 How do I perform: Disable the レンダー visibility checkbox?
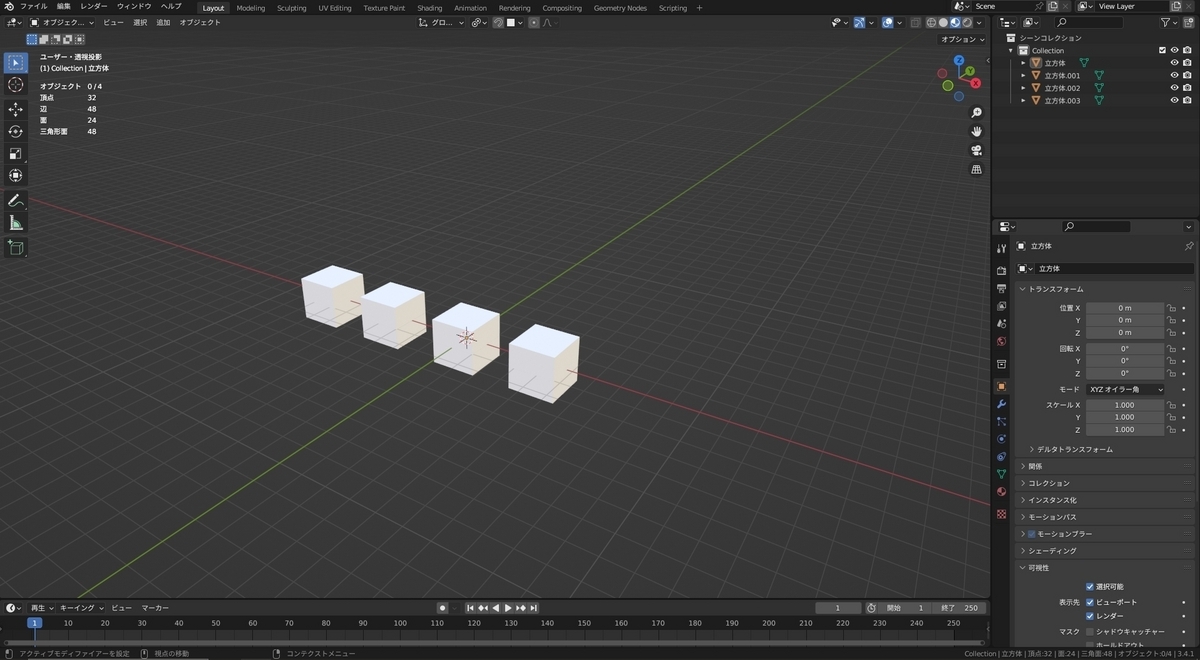(x=1090, y=616)
